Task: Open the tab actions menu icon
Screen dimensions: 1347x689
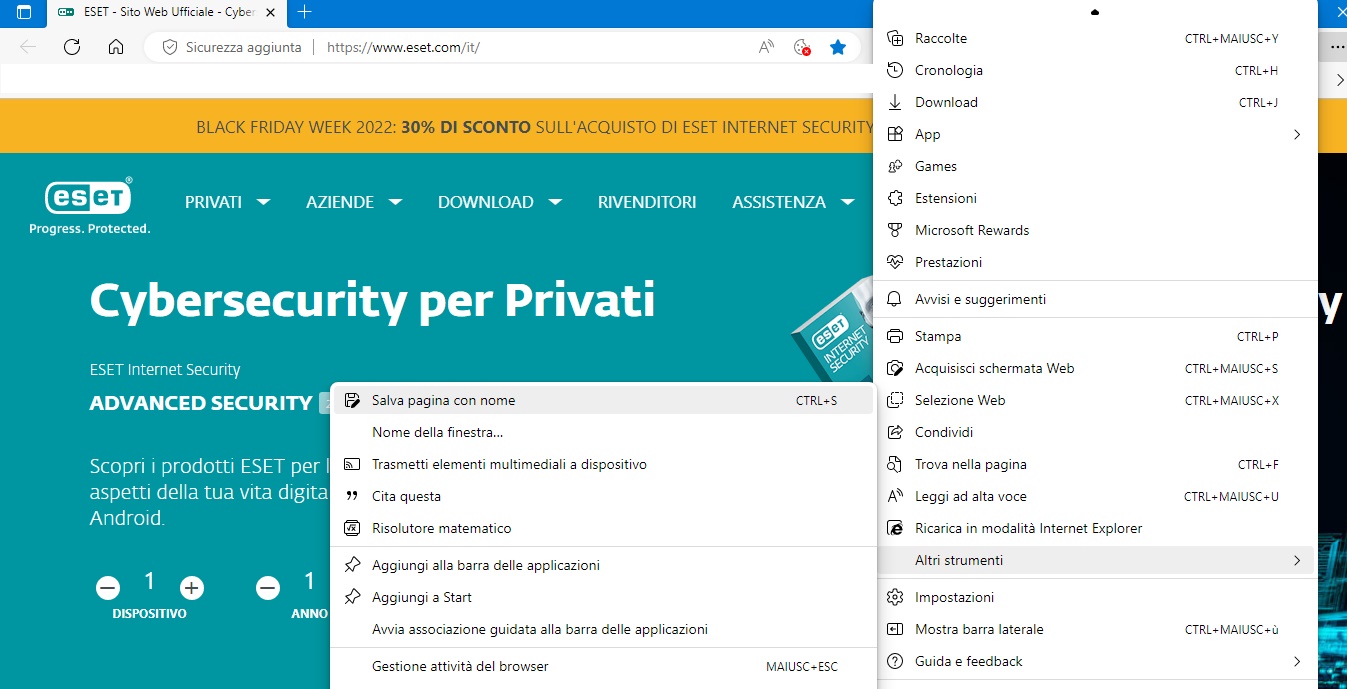Action: click(x=24, y=12)
